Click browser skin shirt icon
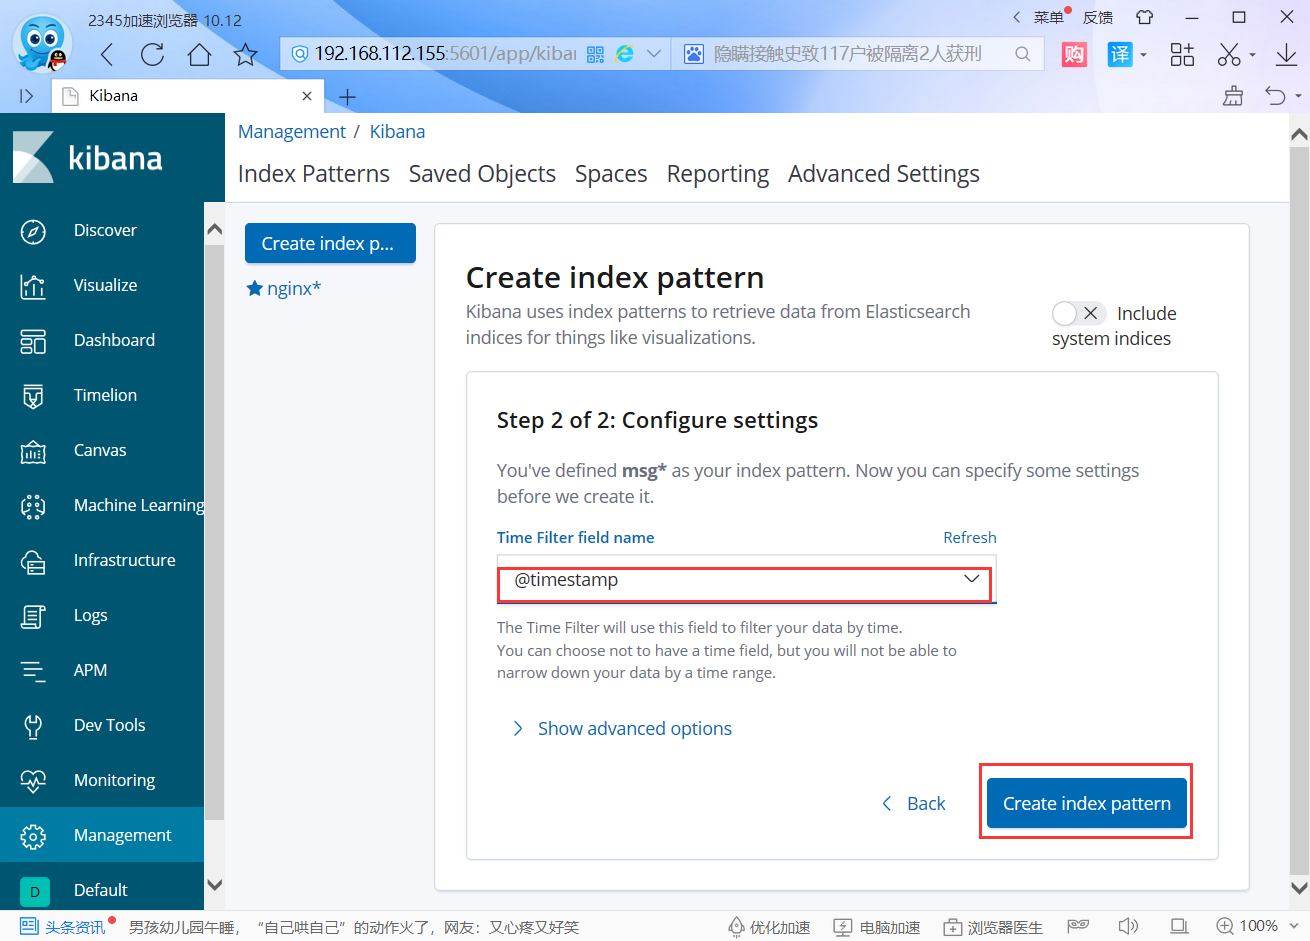 tap(1145, 17)
